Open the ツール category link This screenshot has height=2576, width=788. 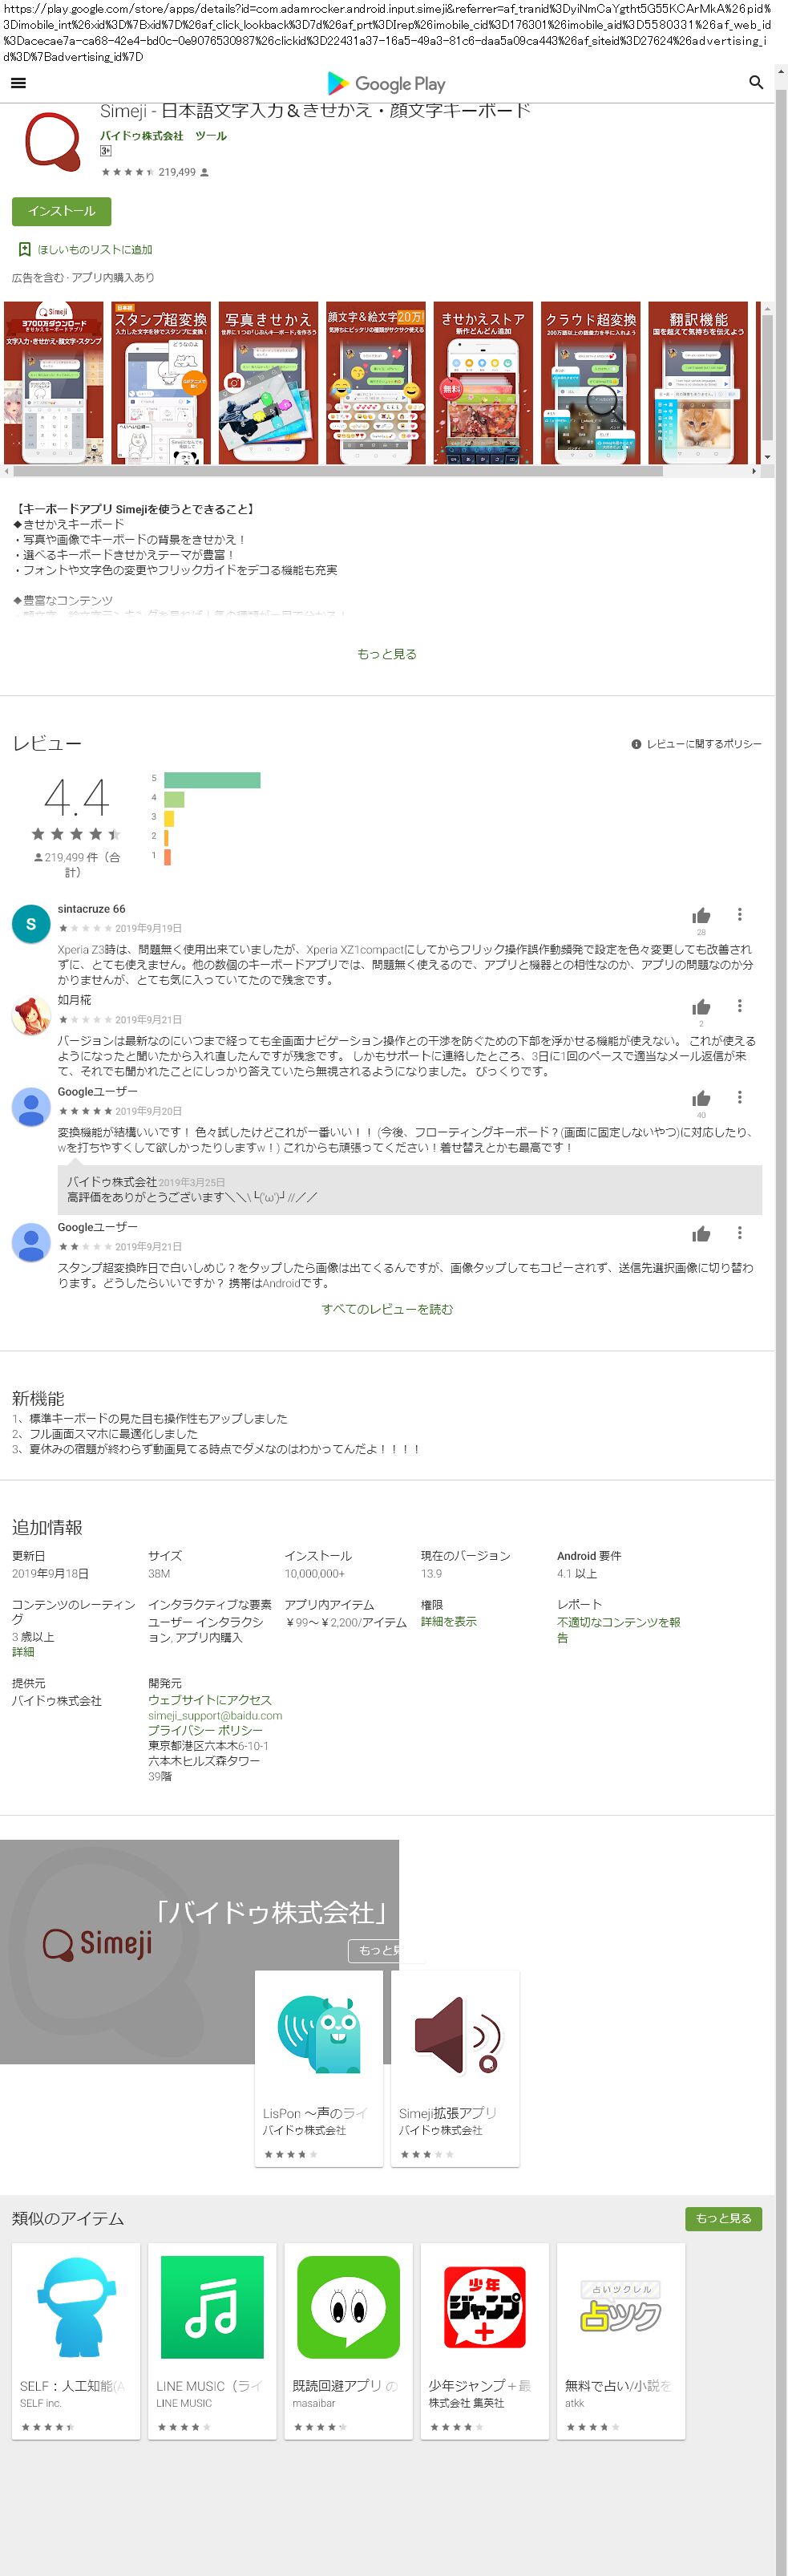point(211,136)
